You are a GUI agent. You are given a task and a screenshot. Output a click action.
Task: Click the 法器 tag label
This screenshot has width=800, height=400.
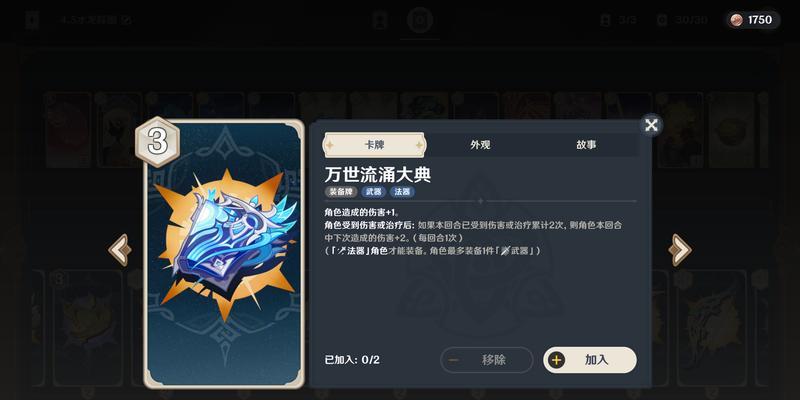[402, 192]
